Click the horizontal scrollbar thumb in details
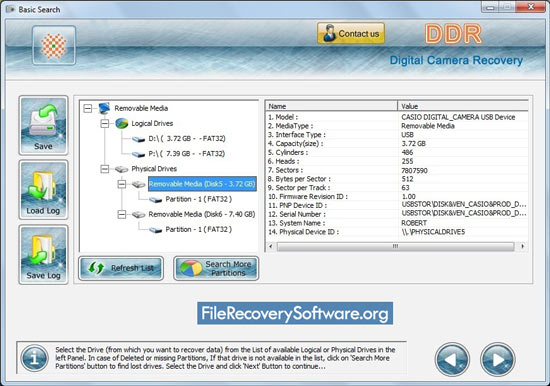This screenshot has height=386, width=550. tap(395, 246)
